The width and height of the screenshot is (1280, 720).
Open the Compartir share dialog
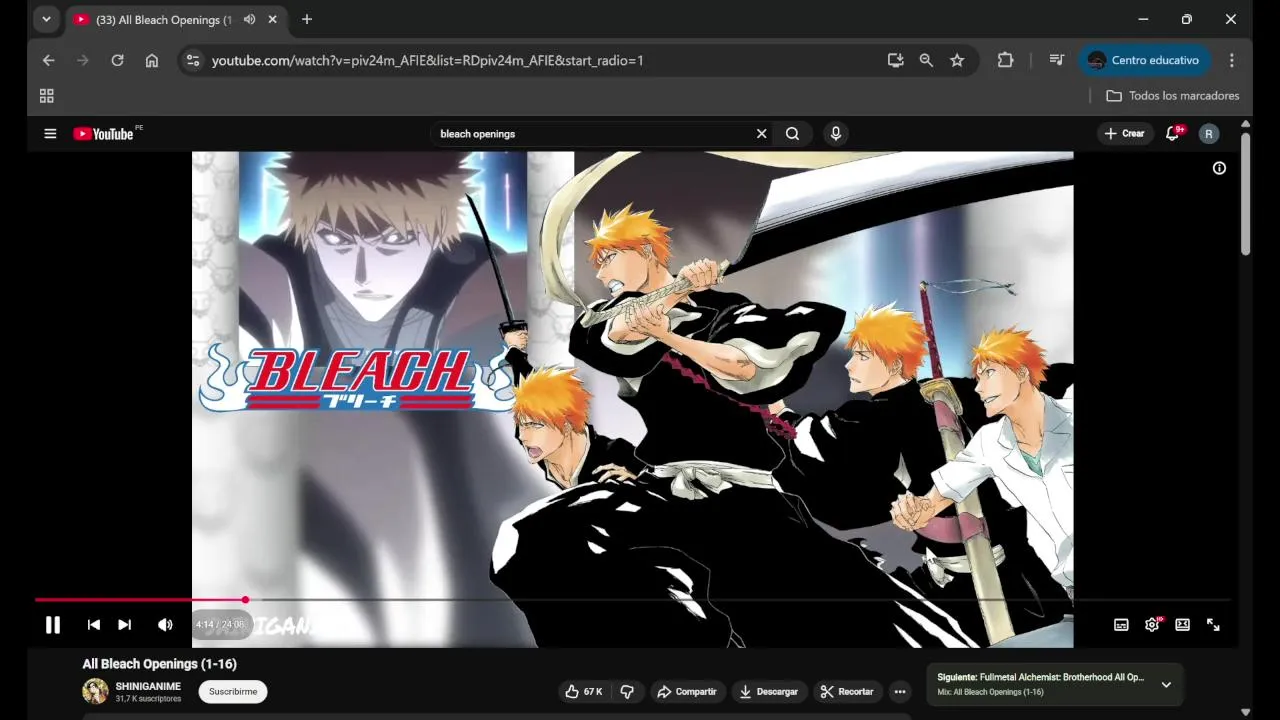click(686, 691)
